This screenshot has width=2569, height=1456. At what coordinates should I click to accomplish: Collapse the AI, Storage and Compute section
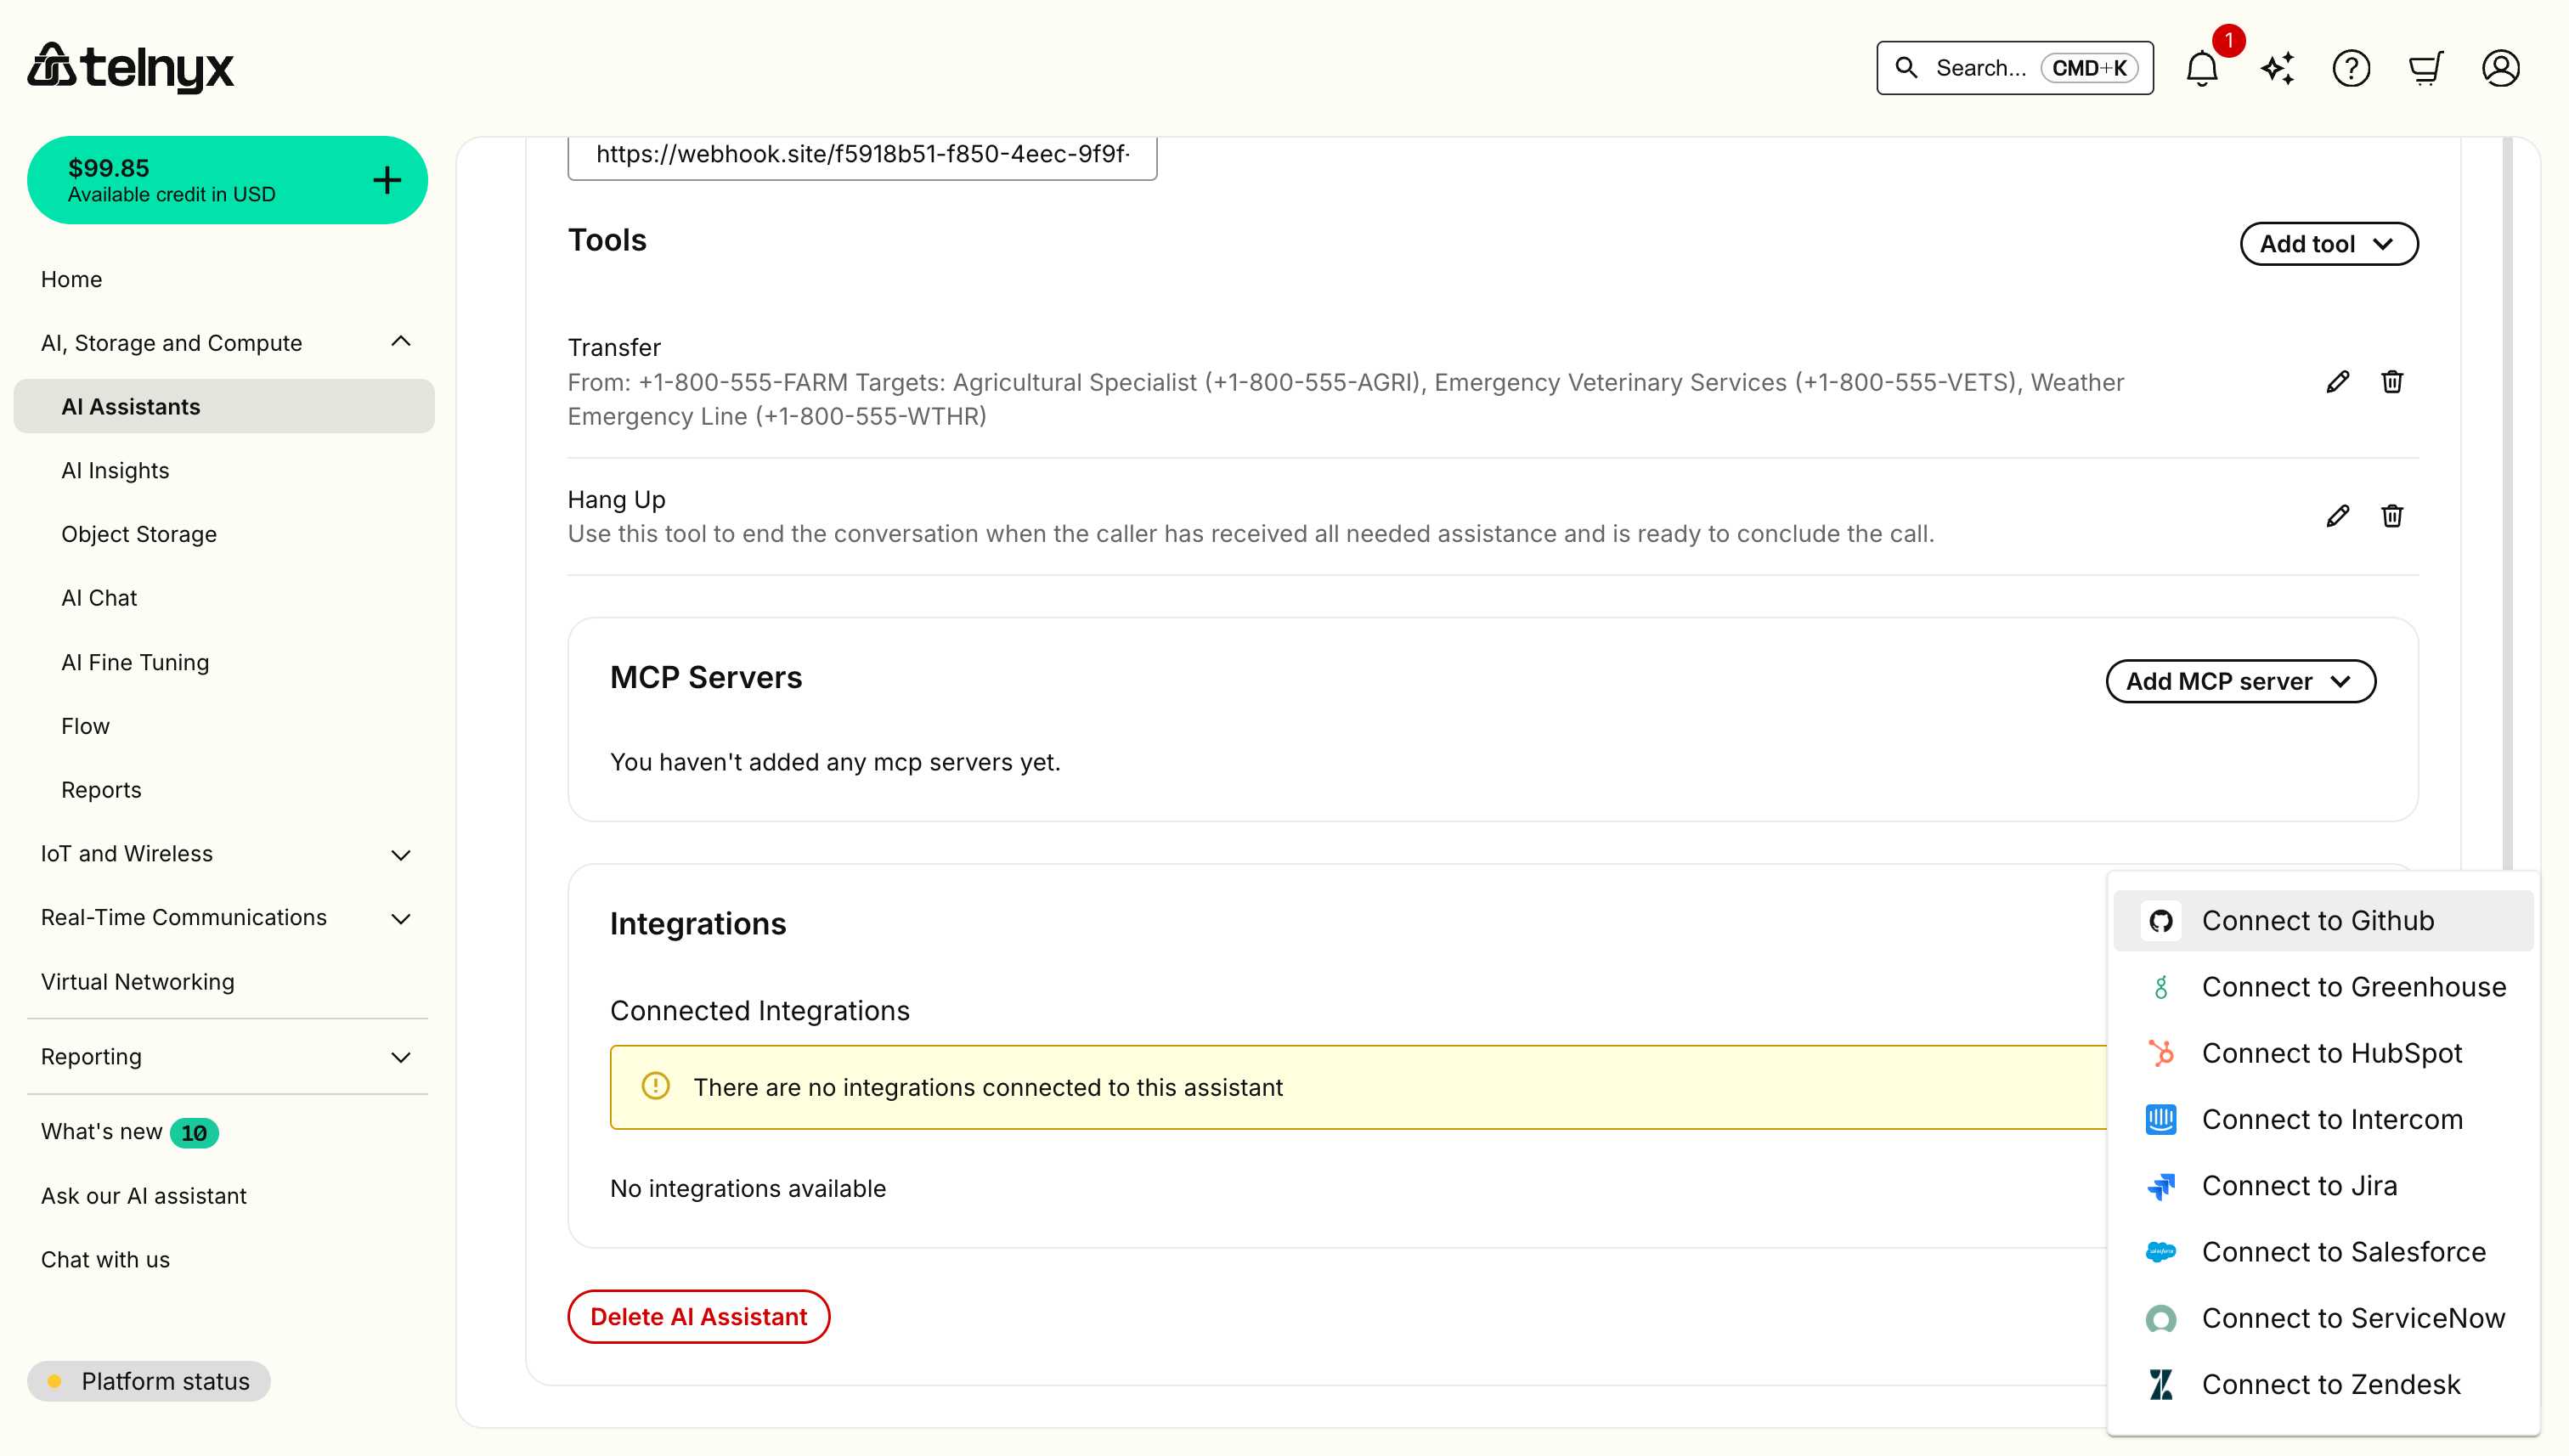click(402, 341)
